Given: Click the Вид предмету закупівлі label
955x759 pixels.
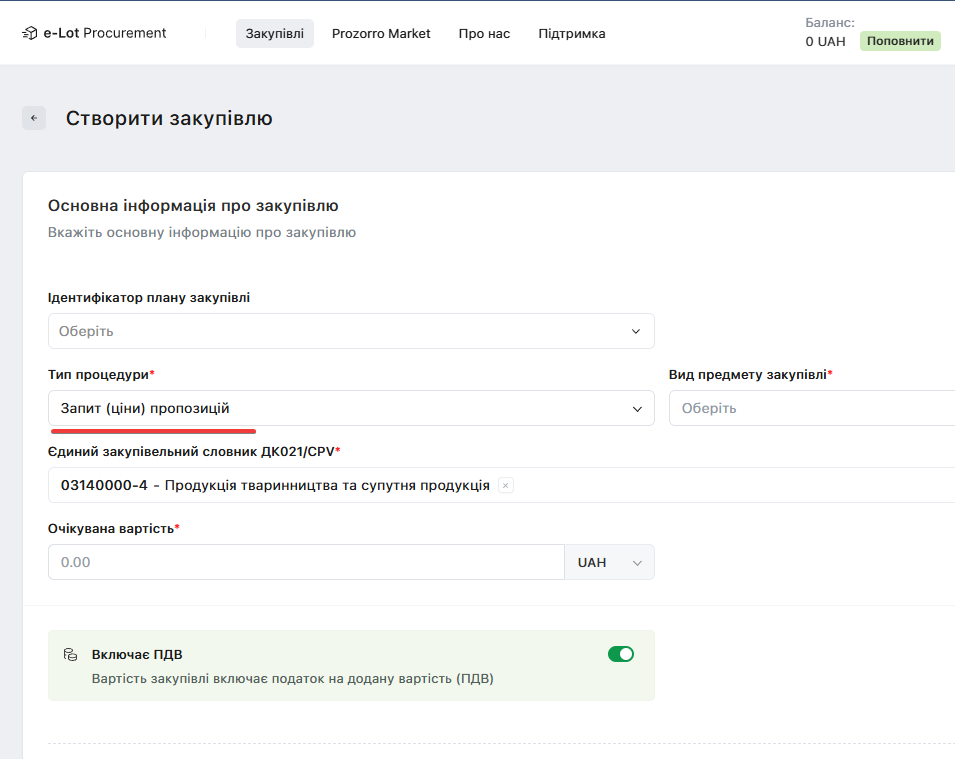Looking at the screenshot, I should pyautogui.click(x=750, y=375).
